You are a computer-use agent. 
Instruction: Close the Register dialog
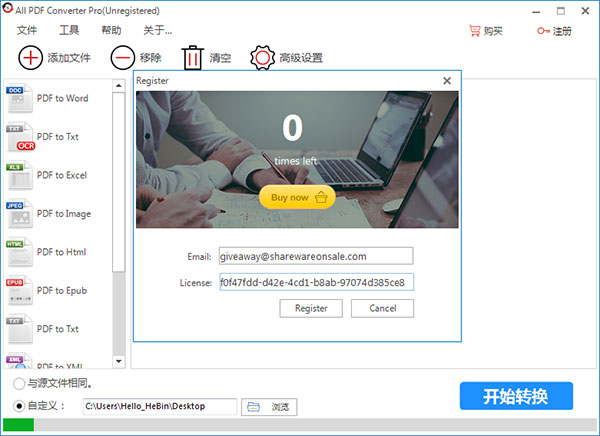point(447,81)
